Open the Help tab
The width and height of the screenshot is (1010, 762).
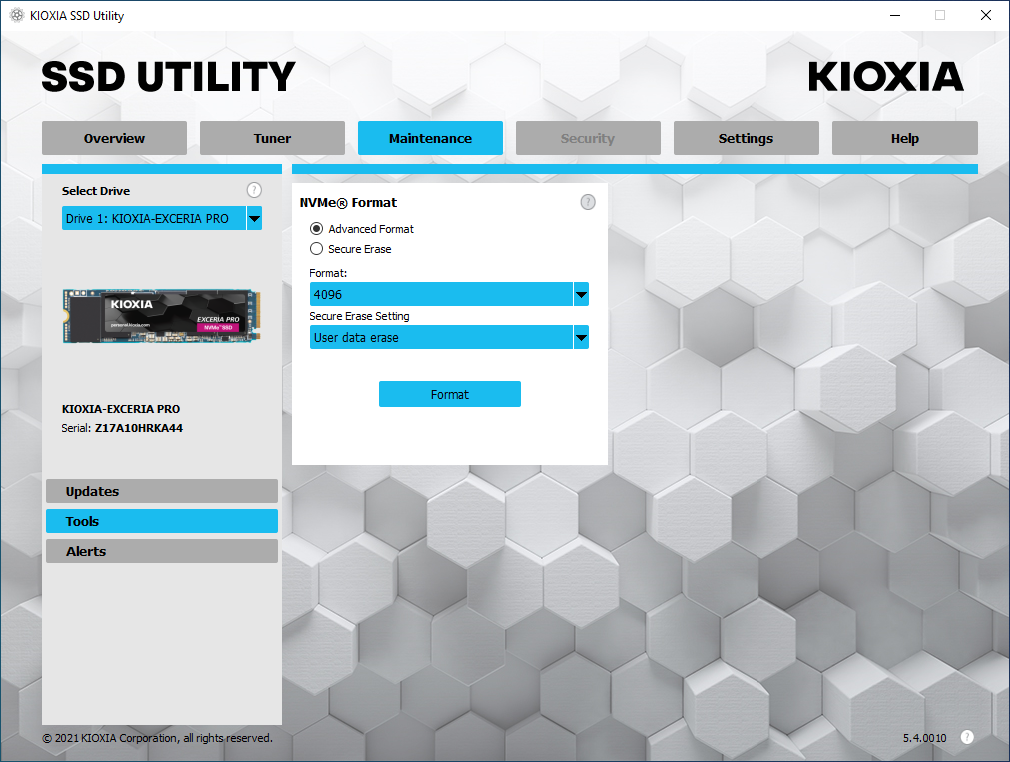pos(904,138)
